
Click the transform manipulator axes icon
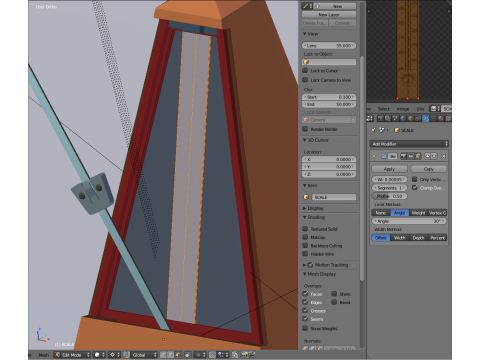coord(126,355)
